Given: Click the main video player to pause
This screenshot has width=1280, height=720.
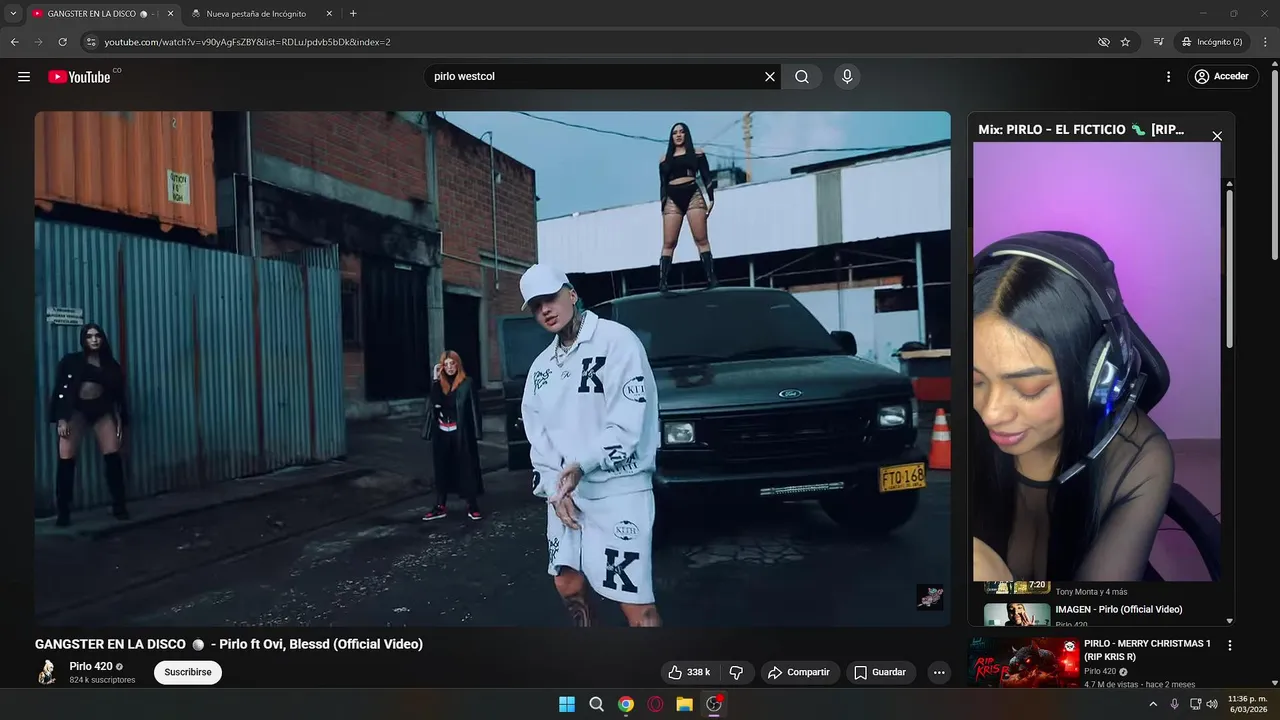Looking at the screenshot, I should coord(492,369).
